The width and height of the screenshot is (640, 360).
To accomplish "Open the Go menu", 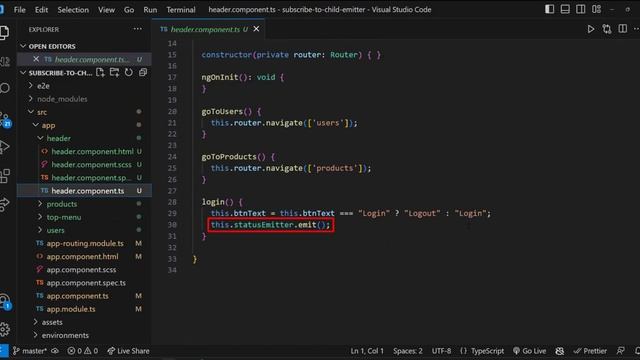I will (x=129, y=9).
